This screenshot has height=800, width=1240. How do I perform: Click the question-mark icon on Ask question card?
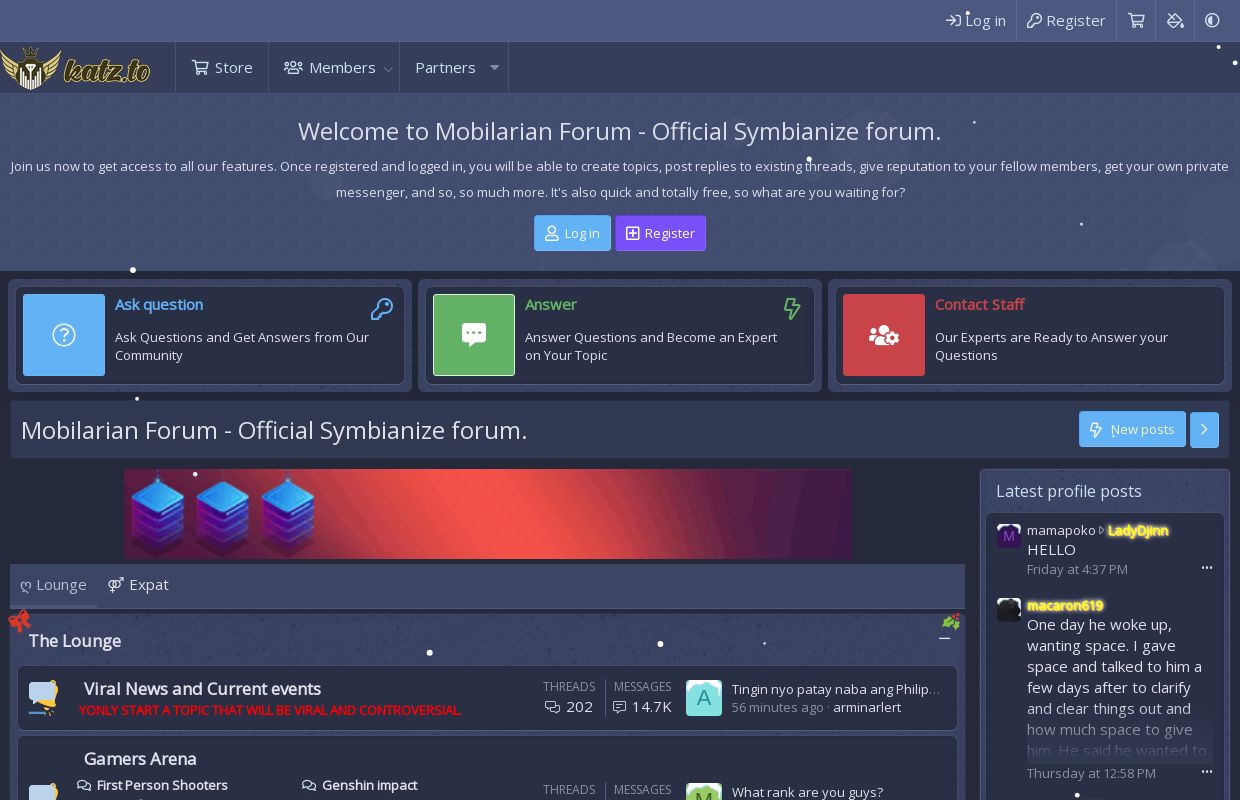[x=64, y=335]
